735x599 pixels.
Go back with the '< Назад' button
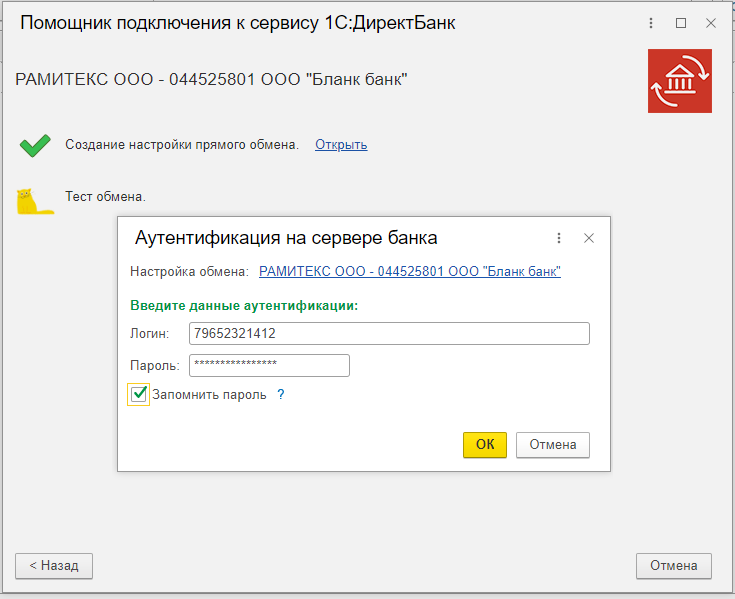[54, 565]
